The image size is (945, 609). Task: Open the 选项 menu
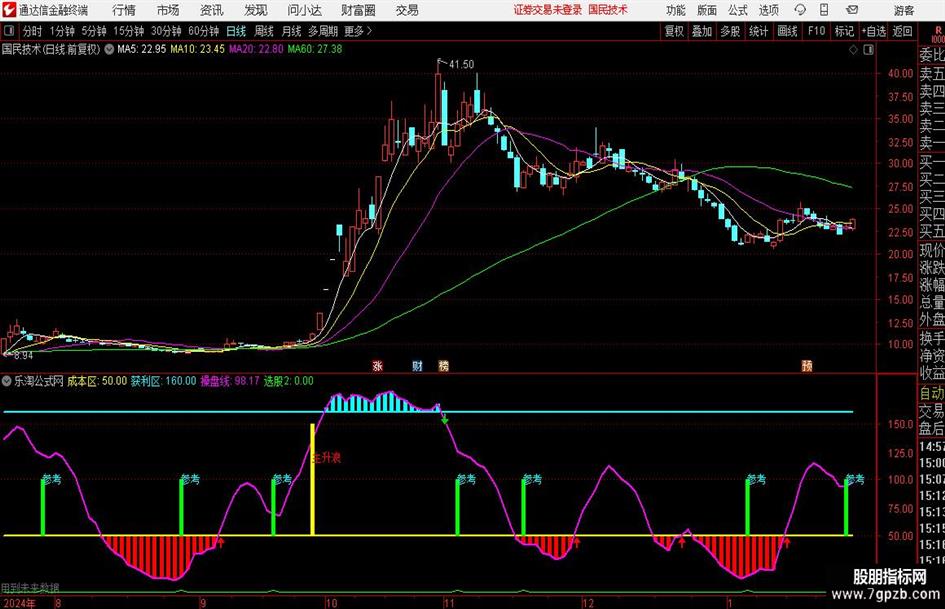coord(768,10)
